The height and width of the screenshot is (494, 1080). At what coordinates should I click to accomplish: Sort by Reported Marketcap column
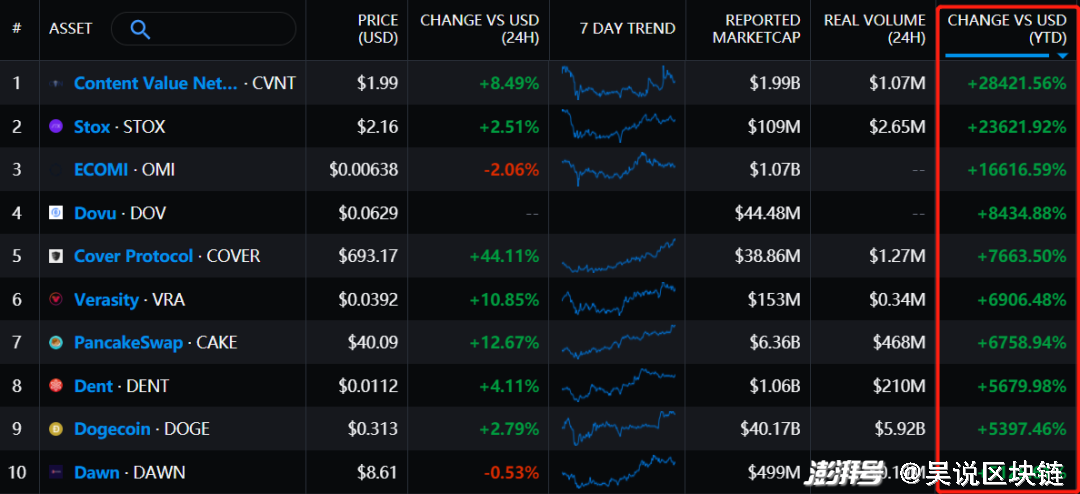coord(756,28)
